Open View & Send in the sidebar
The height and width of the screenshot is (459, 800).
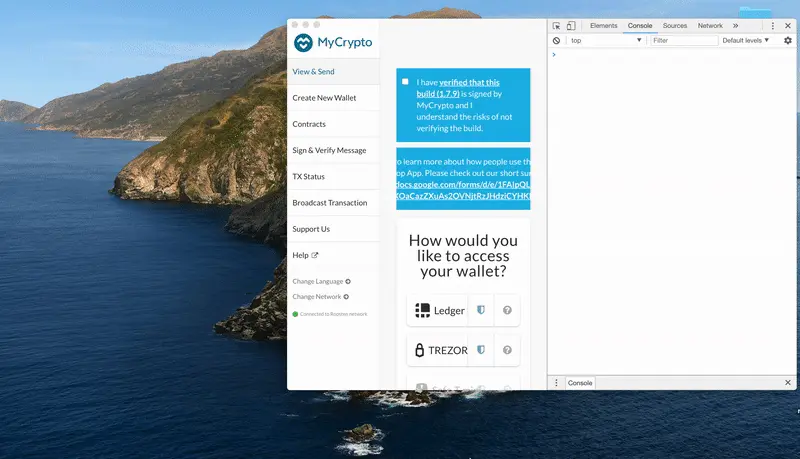333,72
